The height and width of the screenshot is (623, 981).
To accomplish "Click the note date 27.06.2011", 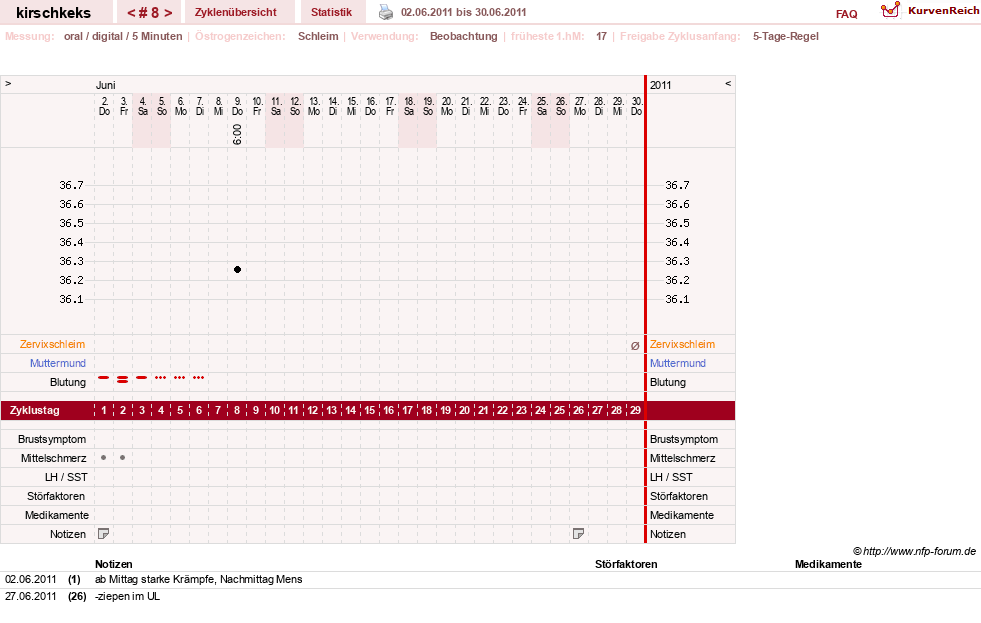I will (31, 596).
